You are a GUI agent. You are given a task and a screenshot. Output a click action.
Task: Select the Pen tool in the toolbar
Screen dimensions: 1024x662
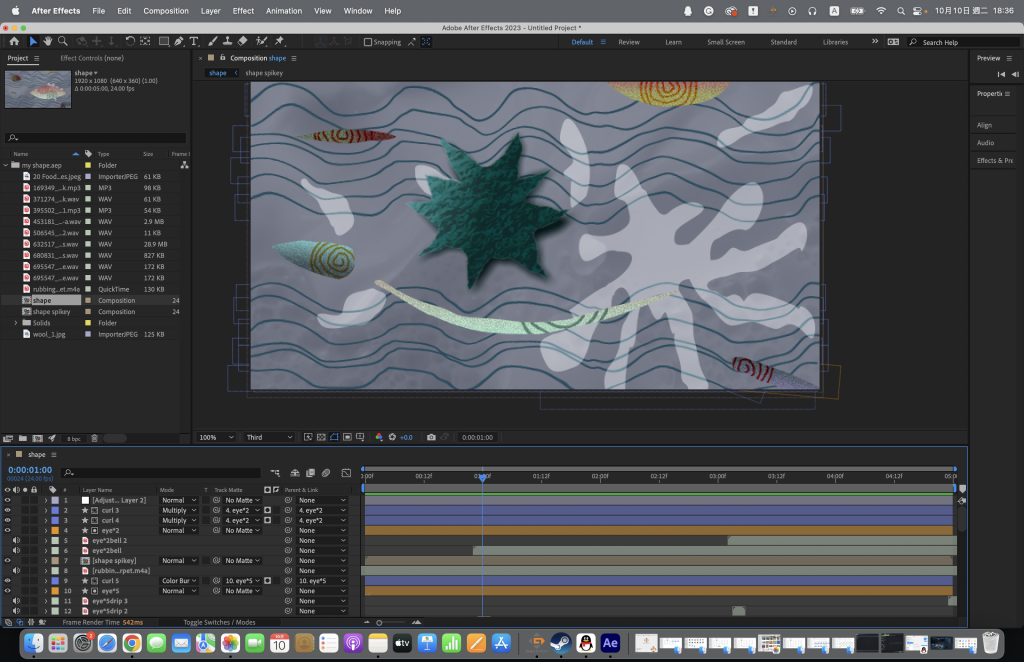[179, 42]
